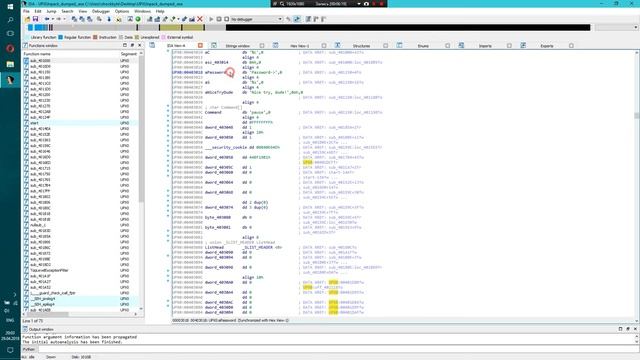Open the File menu
Image resolution: width=640 pixels, height=360 pixels.
[x=26, y=11]
